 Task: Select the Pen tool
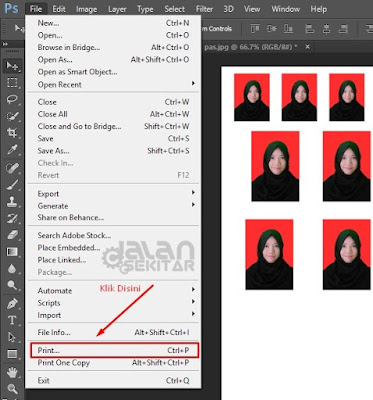[12, 303]
